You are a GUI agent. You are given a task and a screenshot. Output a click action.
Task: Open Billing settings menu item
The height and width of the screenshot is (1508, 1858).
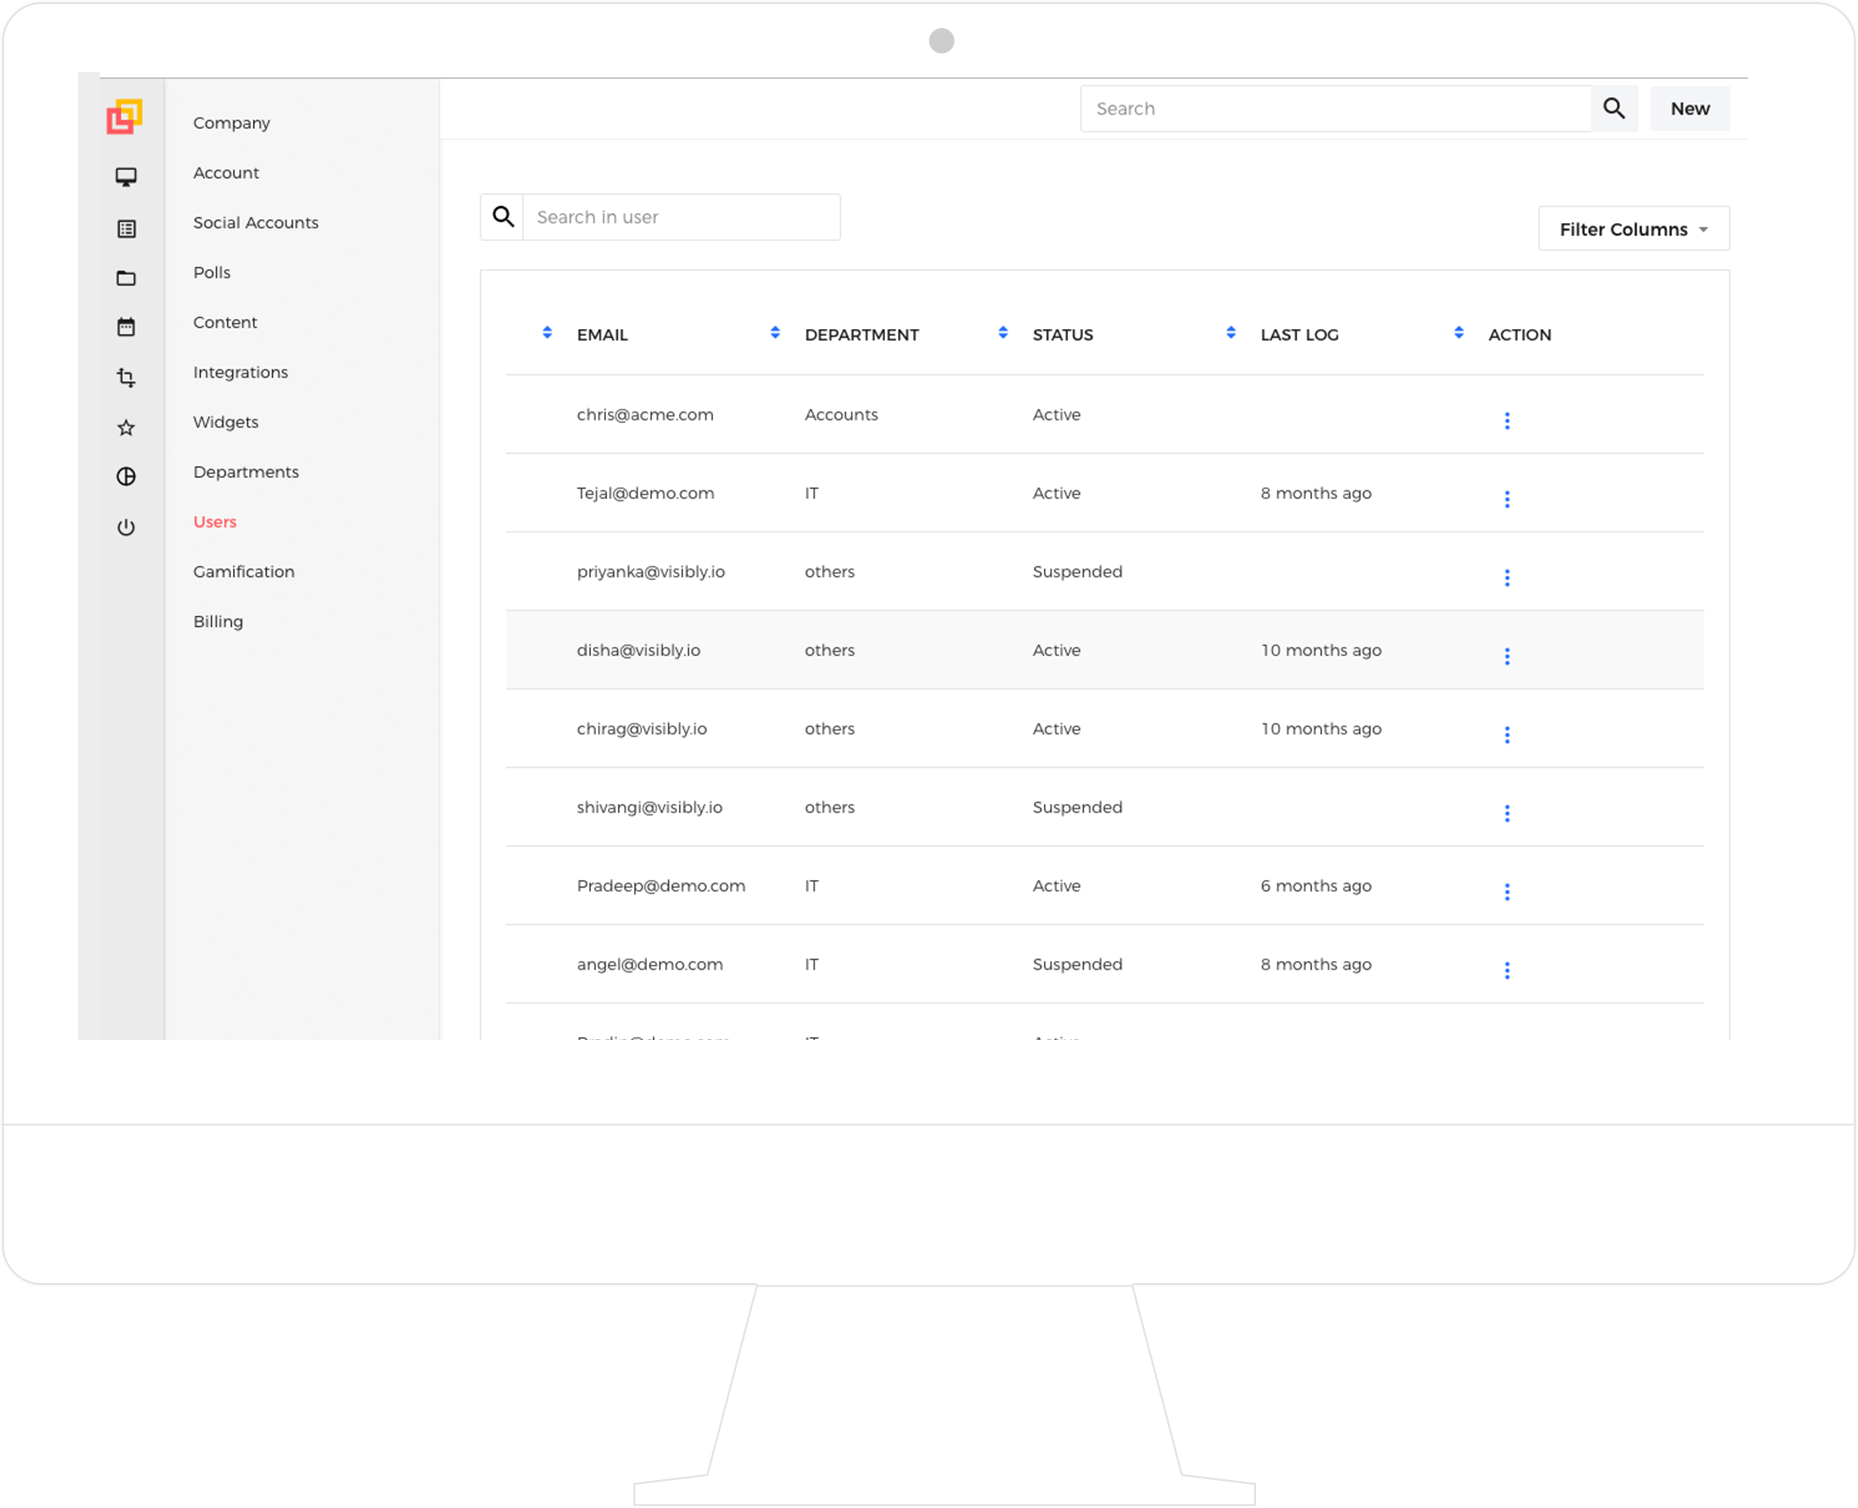point(218,622)
